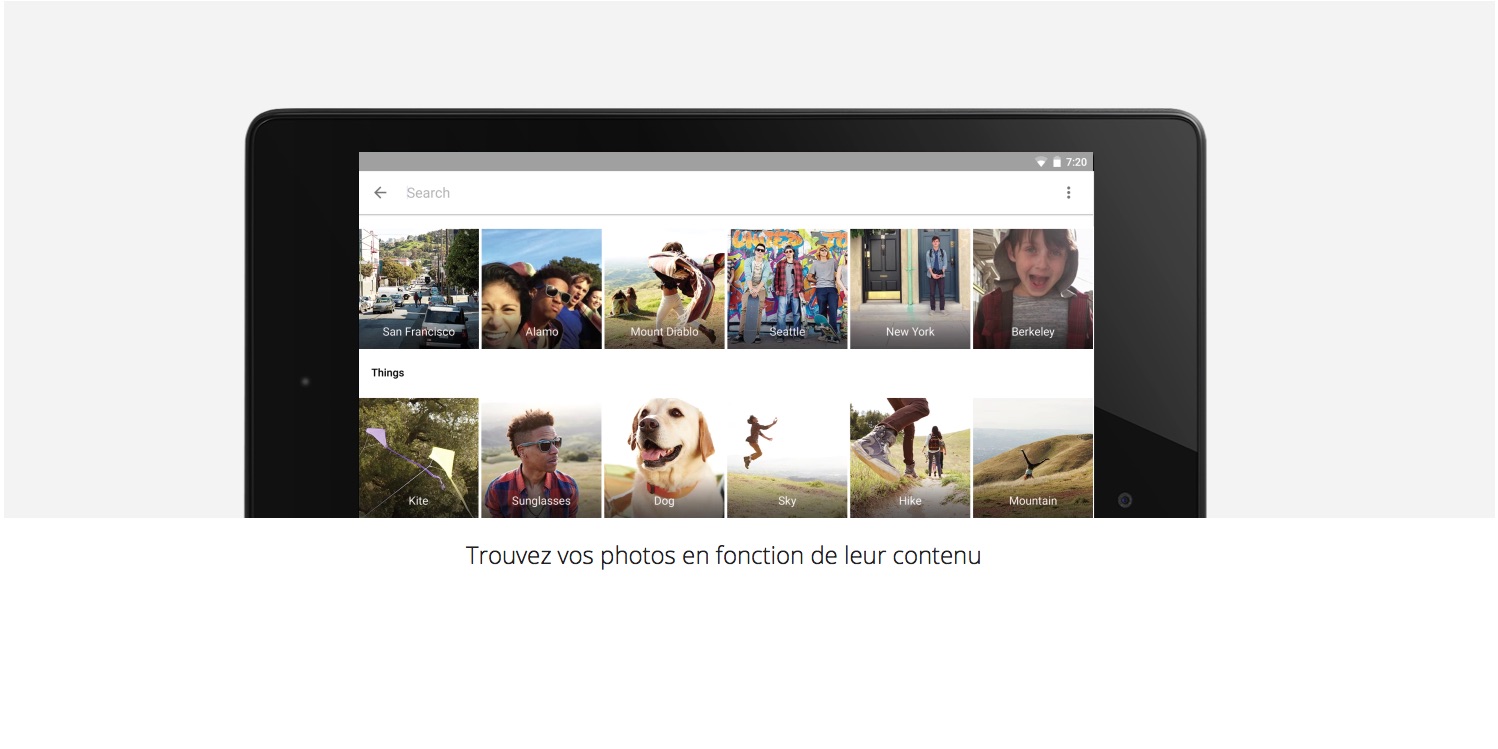The image size is (1498, 749).
Task: Open the Dog thumbnail
Action: coord(665,458)
